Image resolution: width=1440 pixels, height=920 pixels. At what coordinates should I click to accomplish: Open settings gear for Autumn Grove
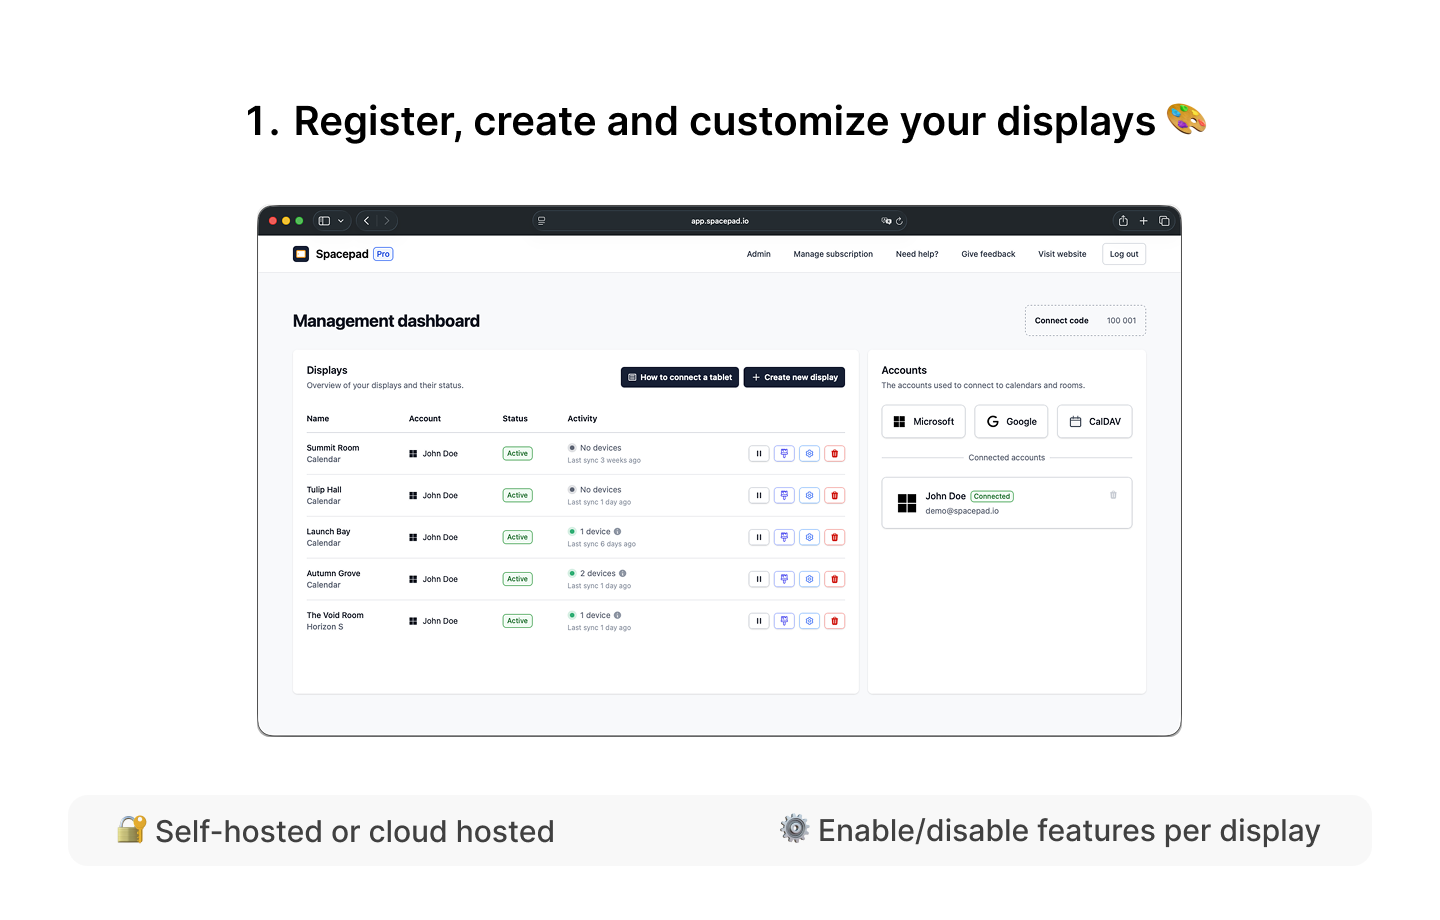[809, 579]
